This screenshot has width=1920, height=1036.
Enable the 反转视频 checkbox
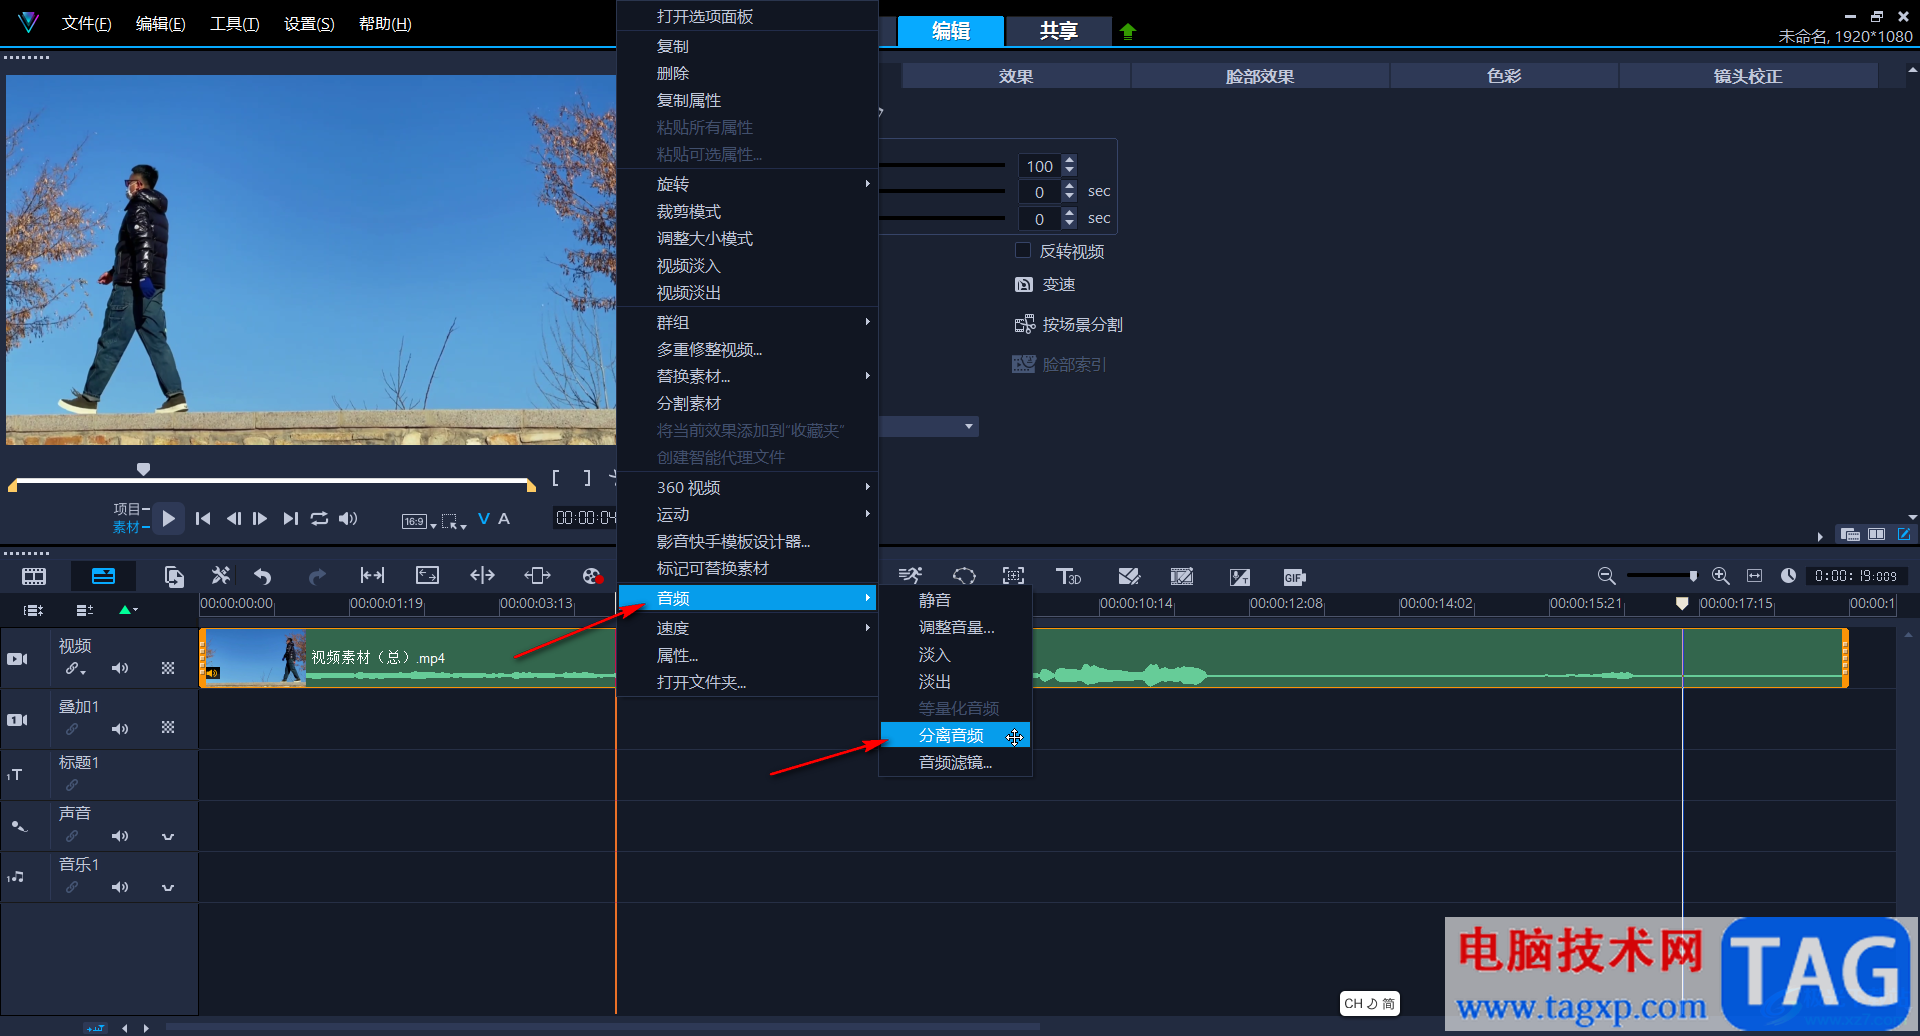(1023, 250)
